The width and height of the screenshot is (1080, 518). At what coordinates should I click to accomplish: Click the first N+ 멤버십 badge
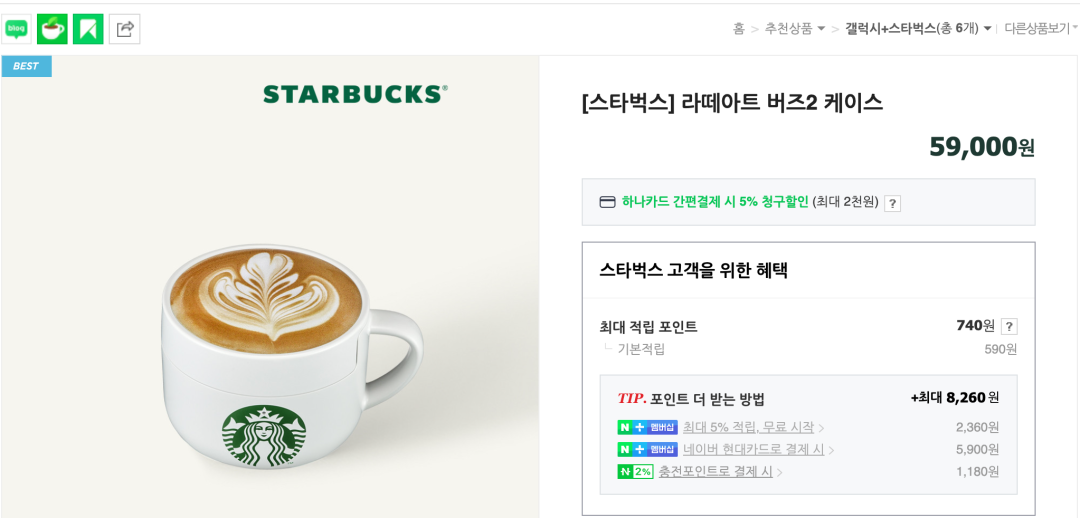click(x=647, y=427)
